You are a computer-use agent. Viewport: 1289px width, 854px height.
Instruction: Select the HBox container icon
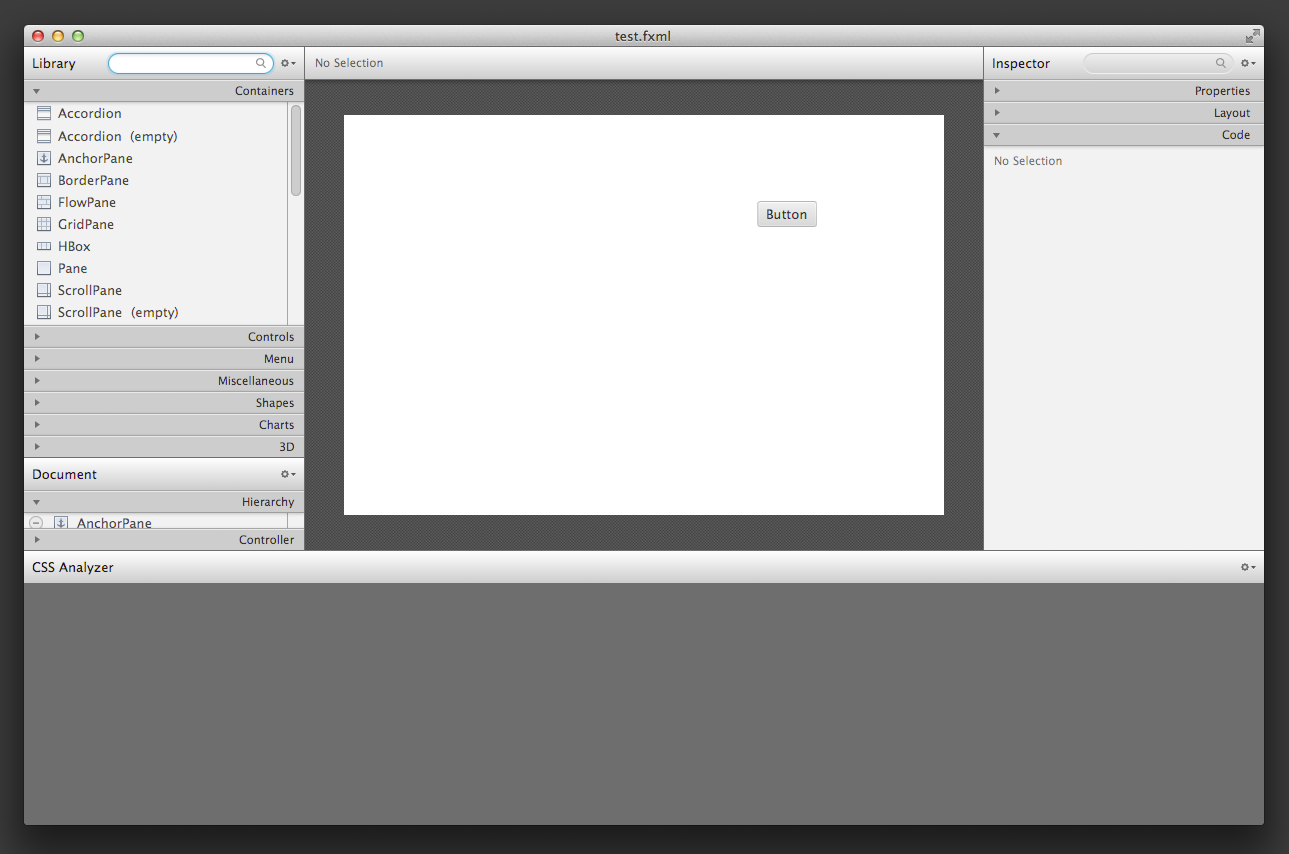point(44,246)
